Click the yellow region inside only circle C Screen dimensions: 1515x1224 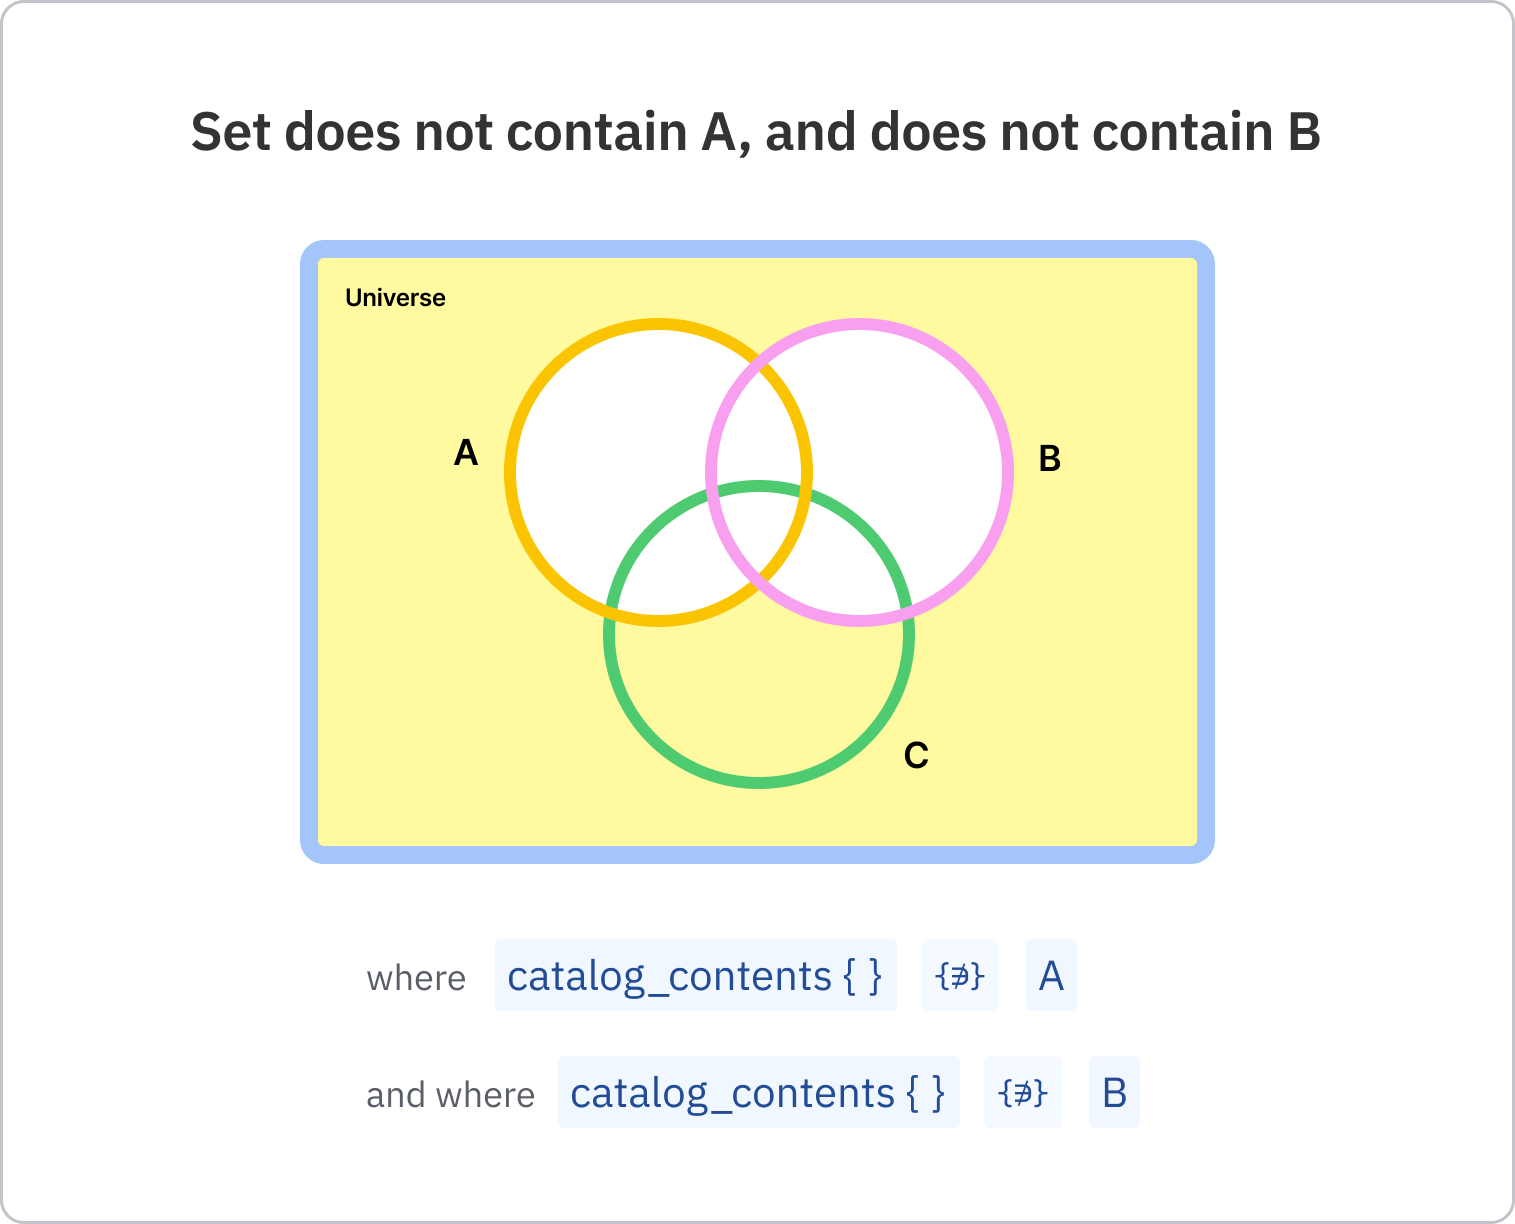pos(760,700)
